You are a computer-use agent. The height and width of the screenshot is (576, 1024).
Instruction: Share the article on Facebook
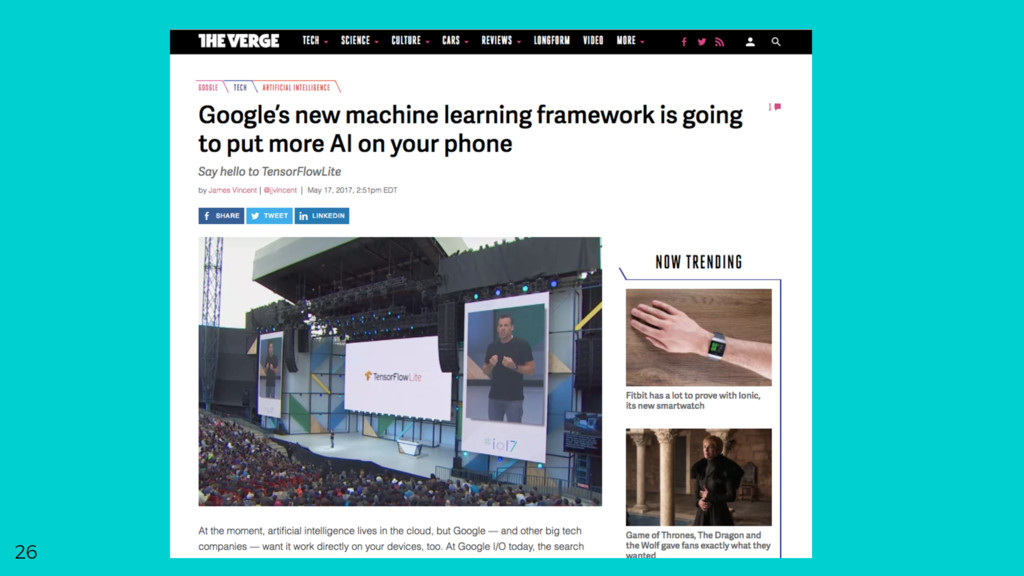point(221,216)
